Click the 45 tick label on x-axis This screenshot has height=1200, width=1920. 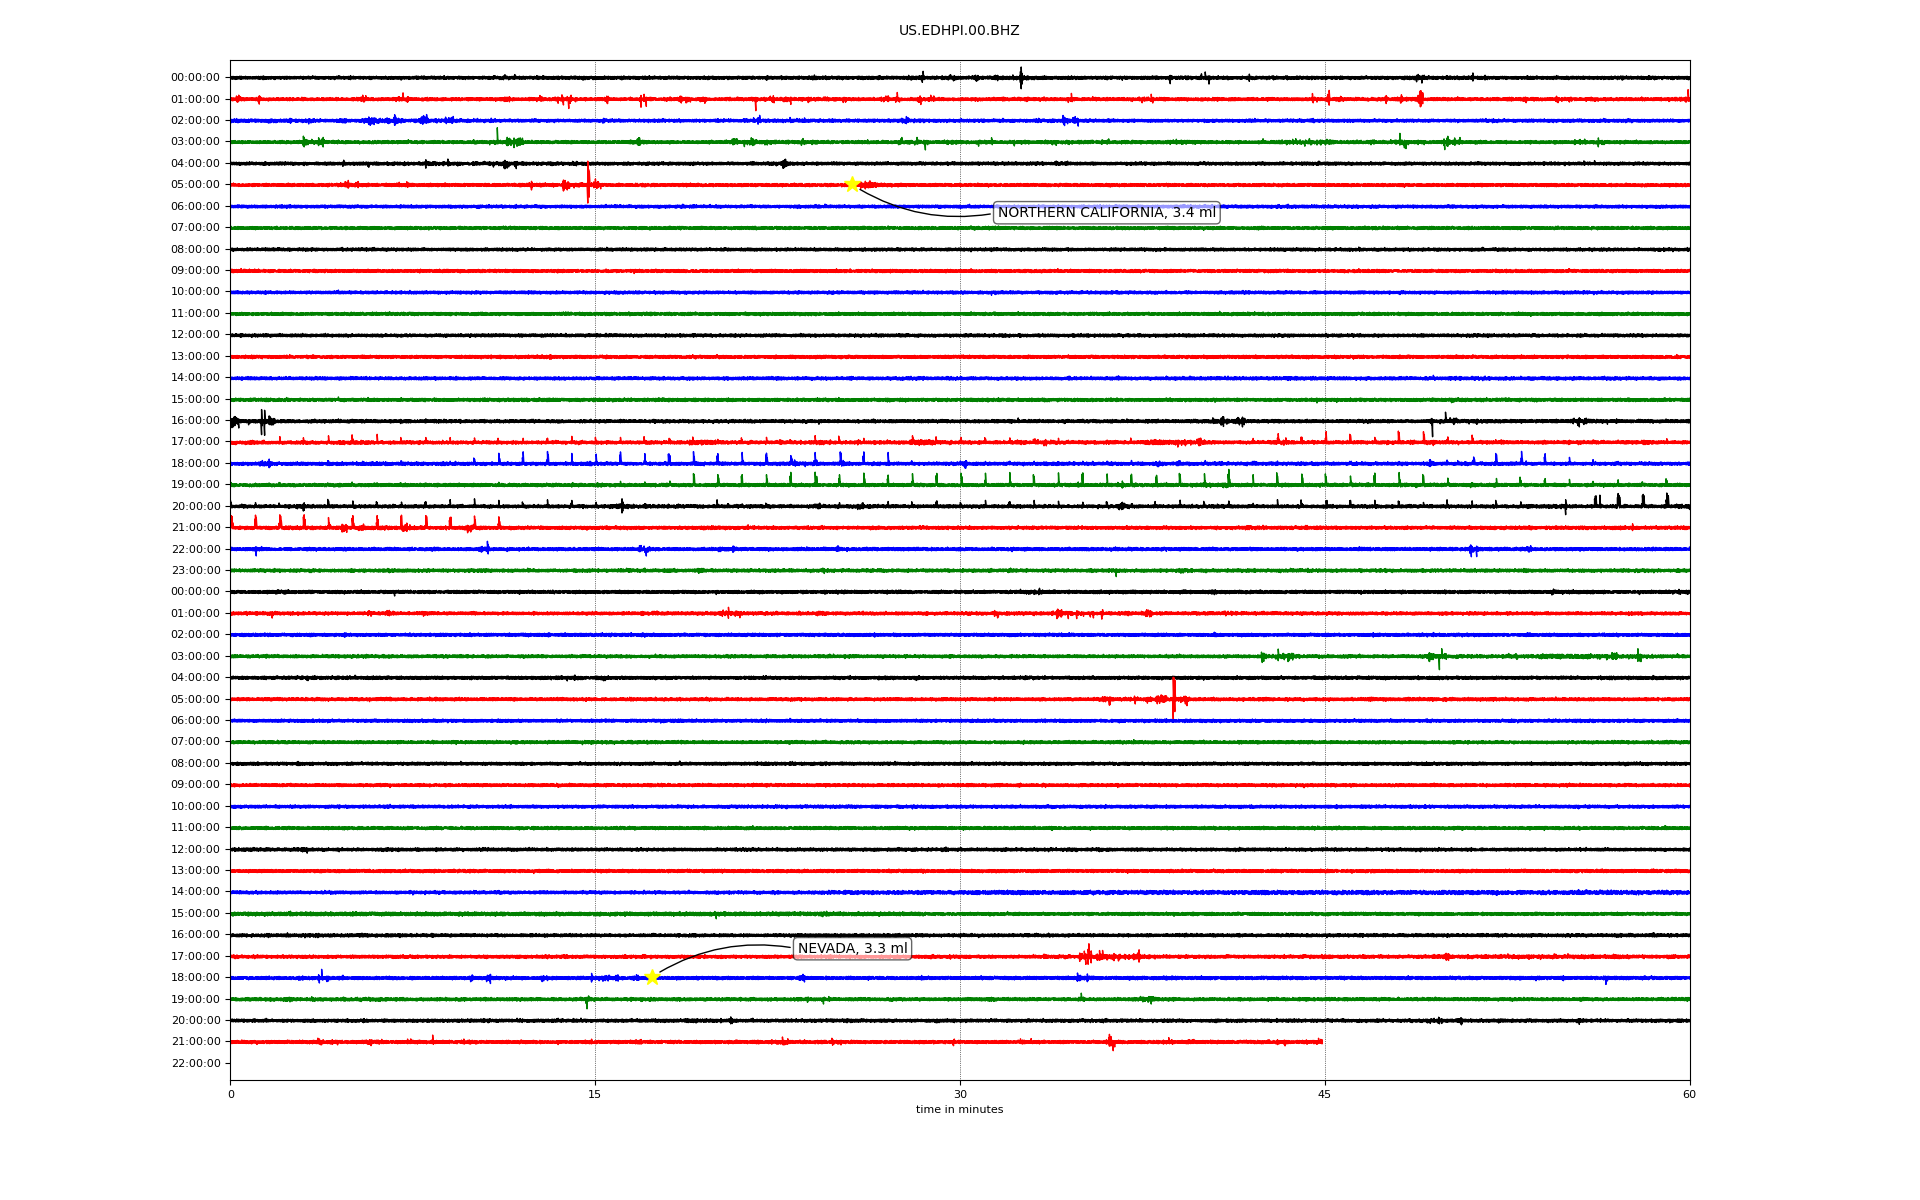click(x=1325, y=1094)
